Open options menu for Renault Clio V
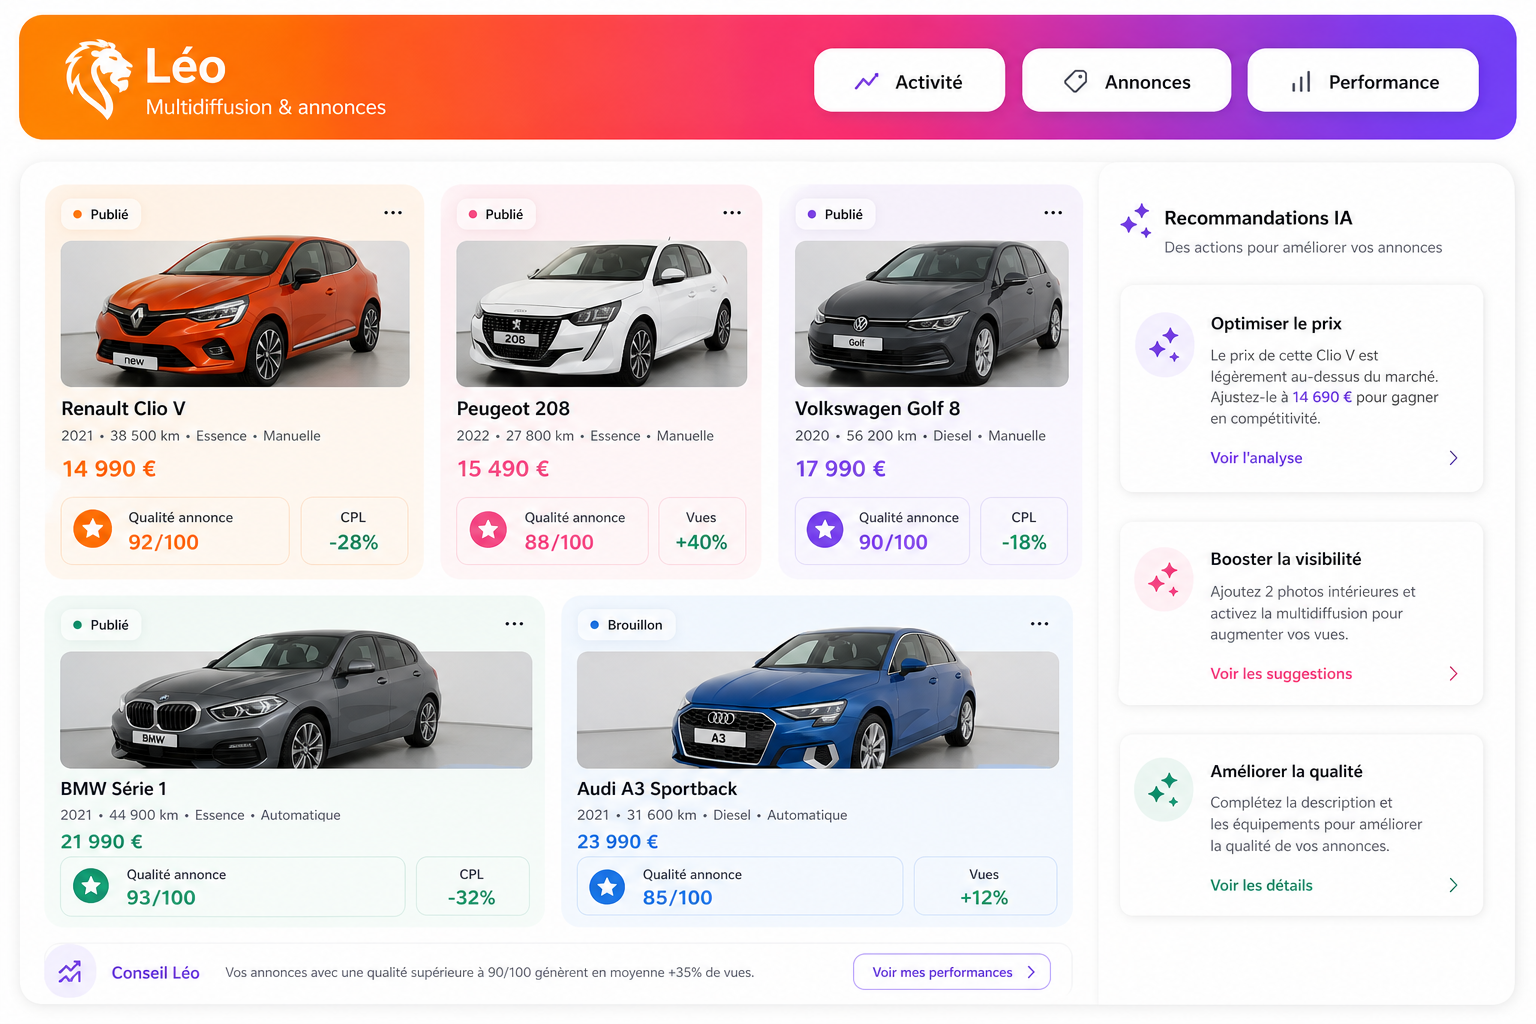Screen dimensions: 1536x1024 [393, 213]
